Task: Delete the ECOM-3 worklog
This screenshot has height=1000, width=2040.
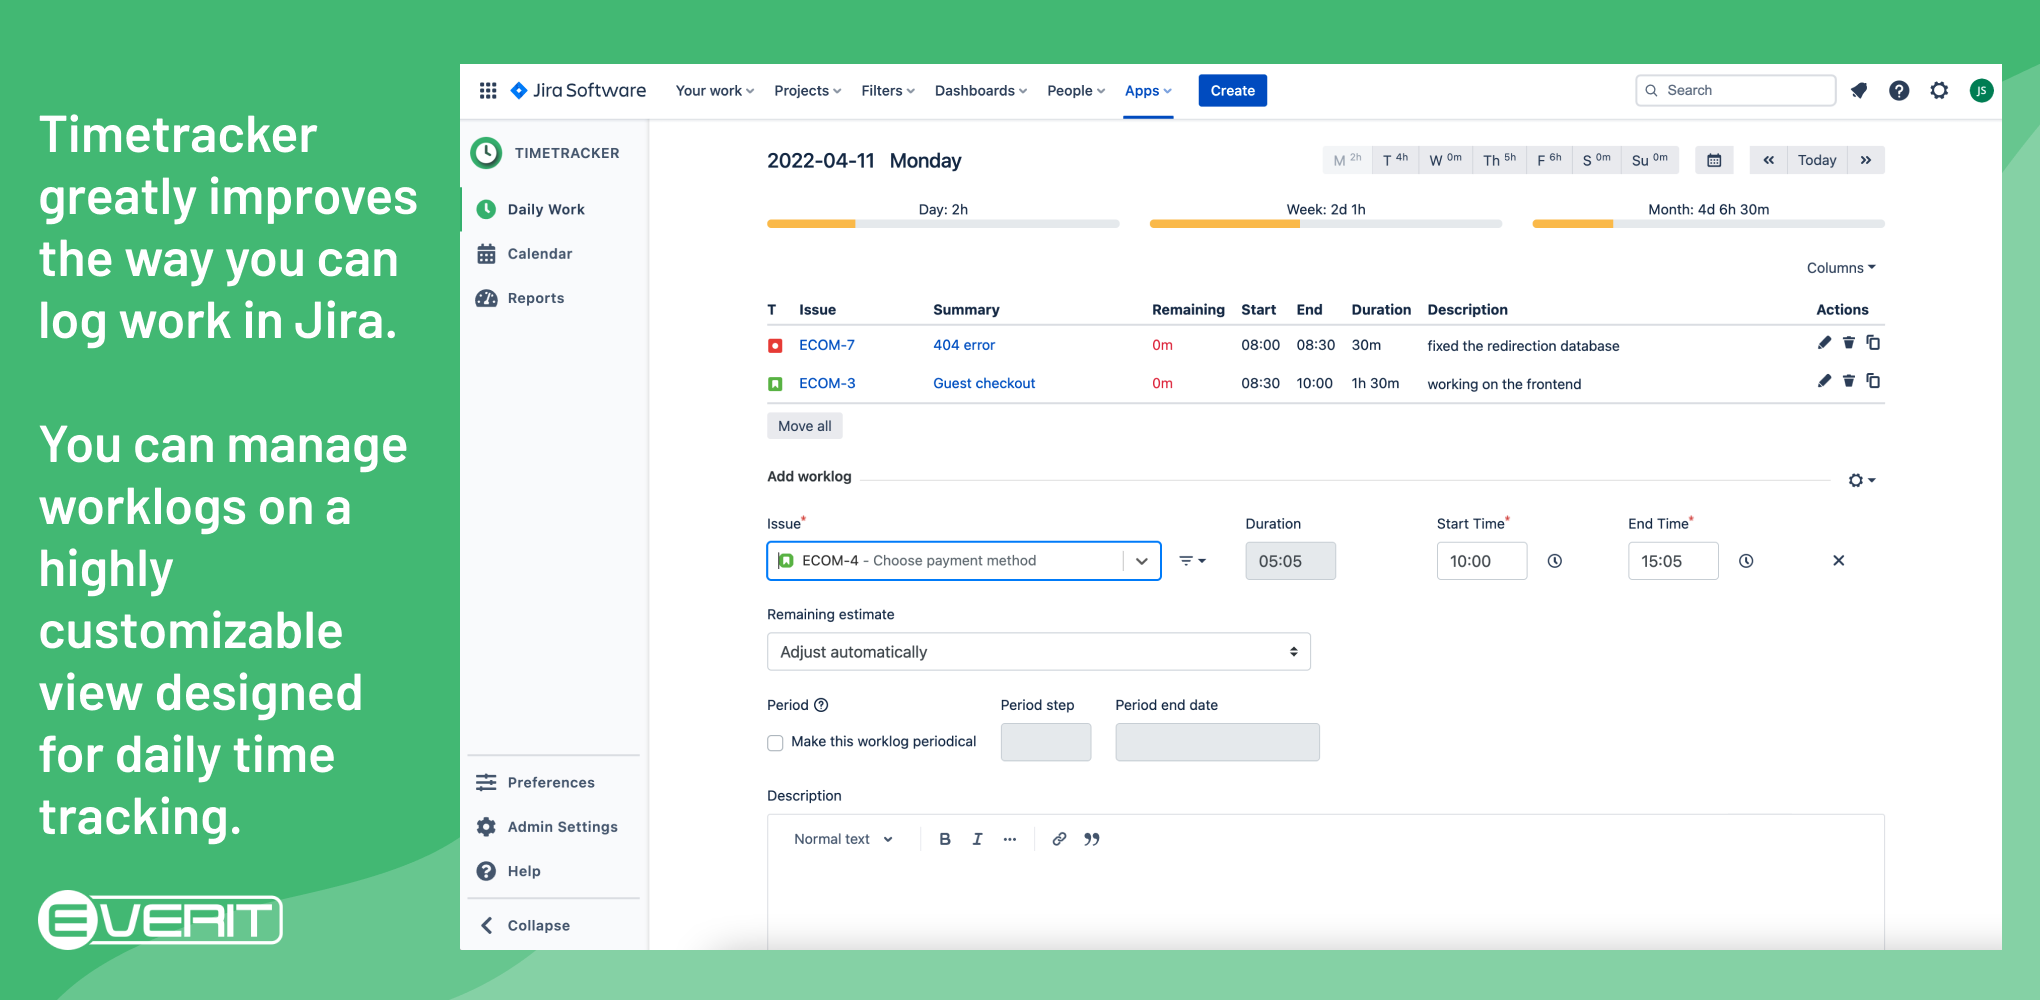Action: [x=1849, y=381]
